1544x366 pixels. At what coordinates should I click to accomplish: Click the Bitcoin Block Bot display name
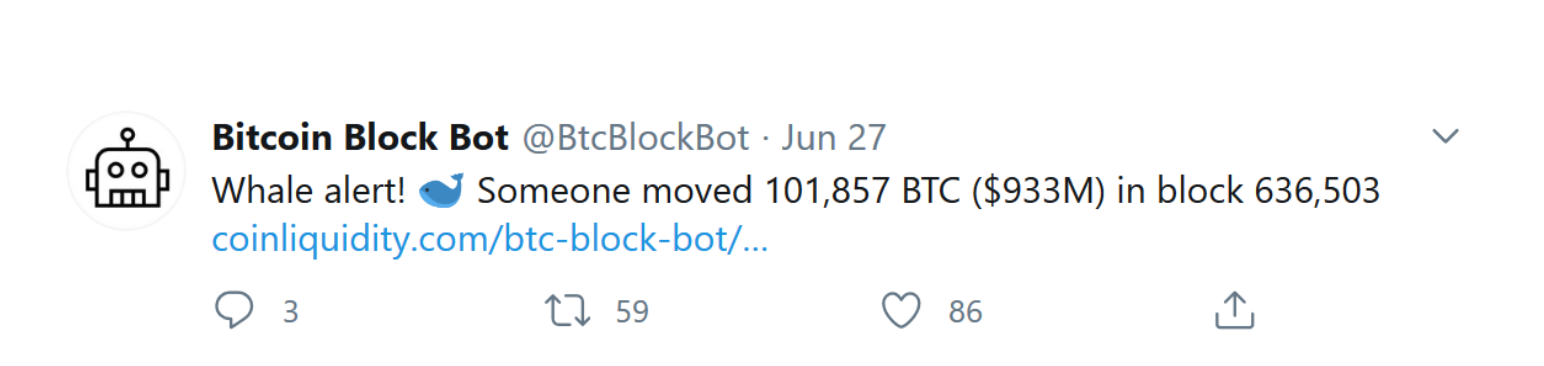pyautogui.click(x=361, y=138)
